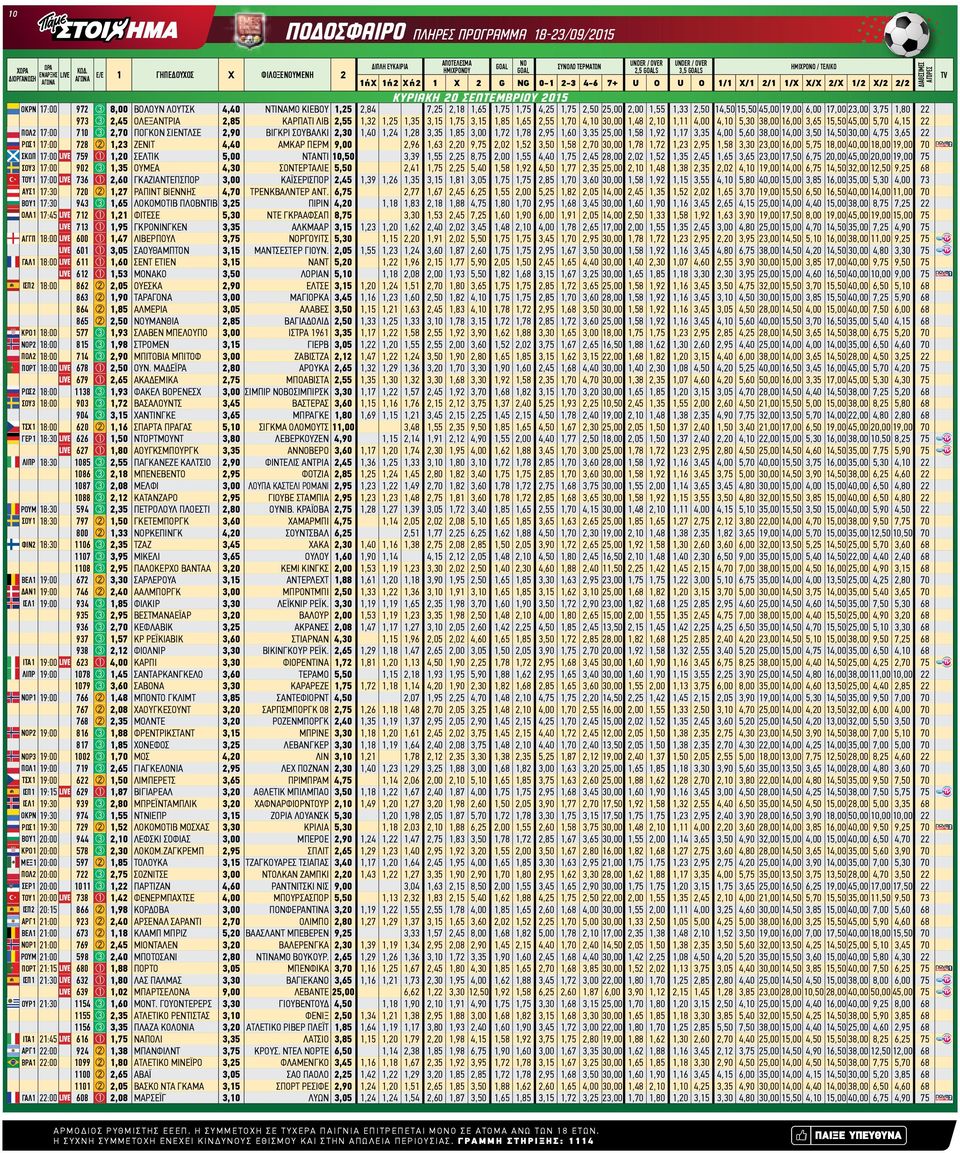The image size is (960, 1153).
Task: Click home odds 8,00 for ΒΟΛΟΥΝ ΛΟΥΤΣΚ
Action: point(118,109)
